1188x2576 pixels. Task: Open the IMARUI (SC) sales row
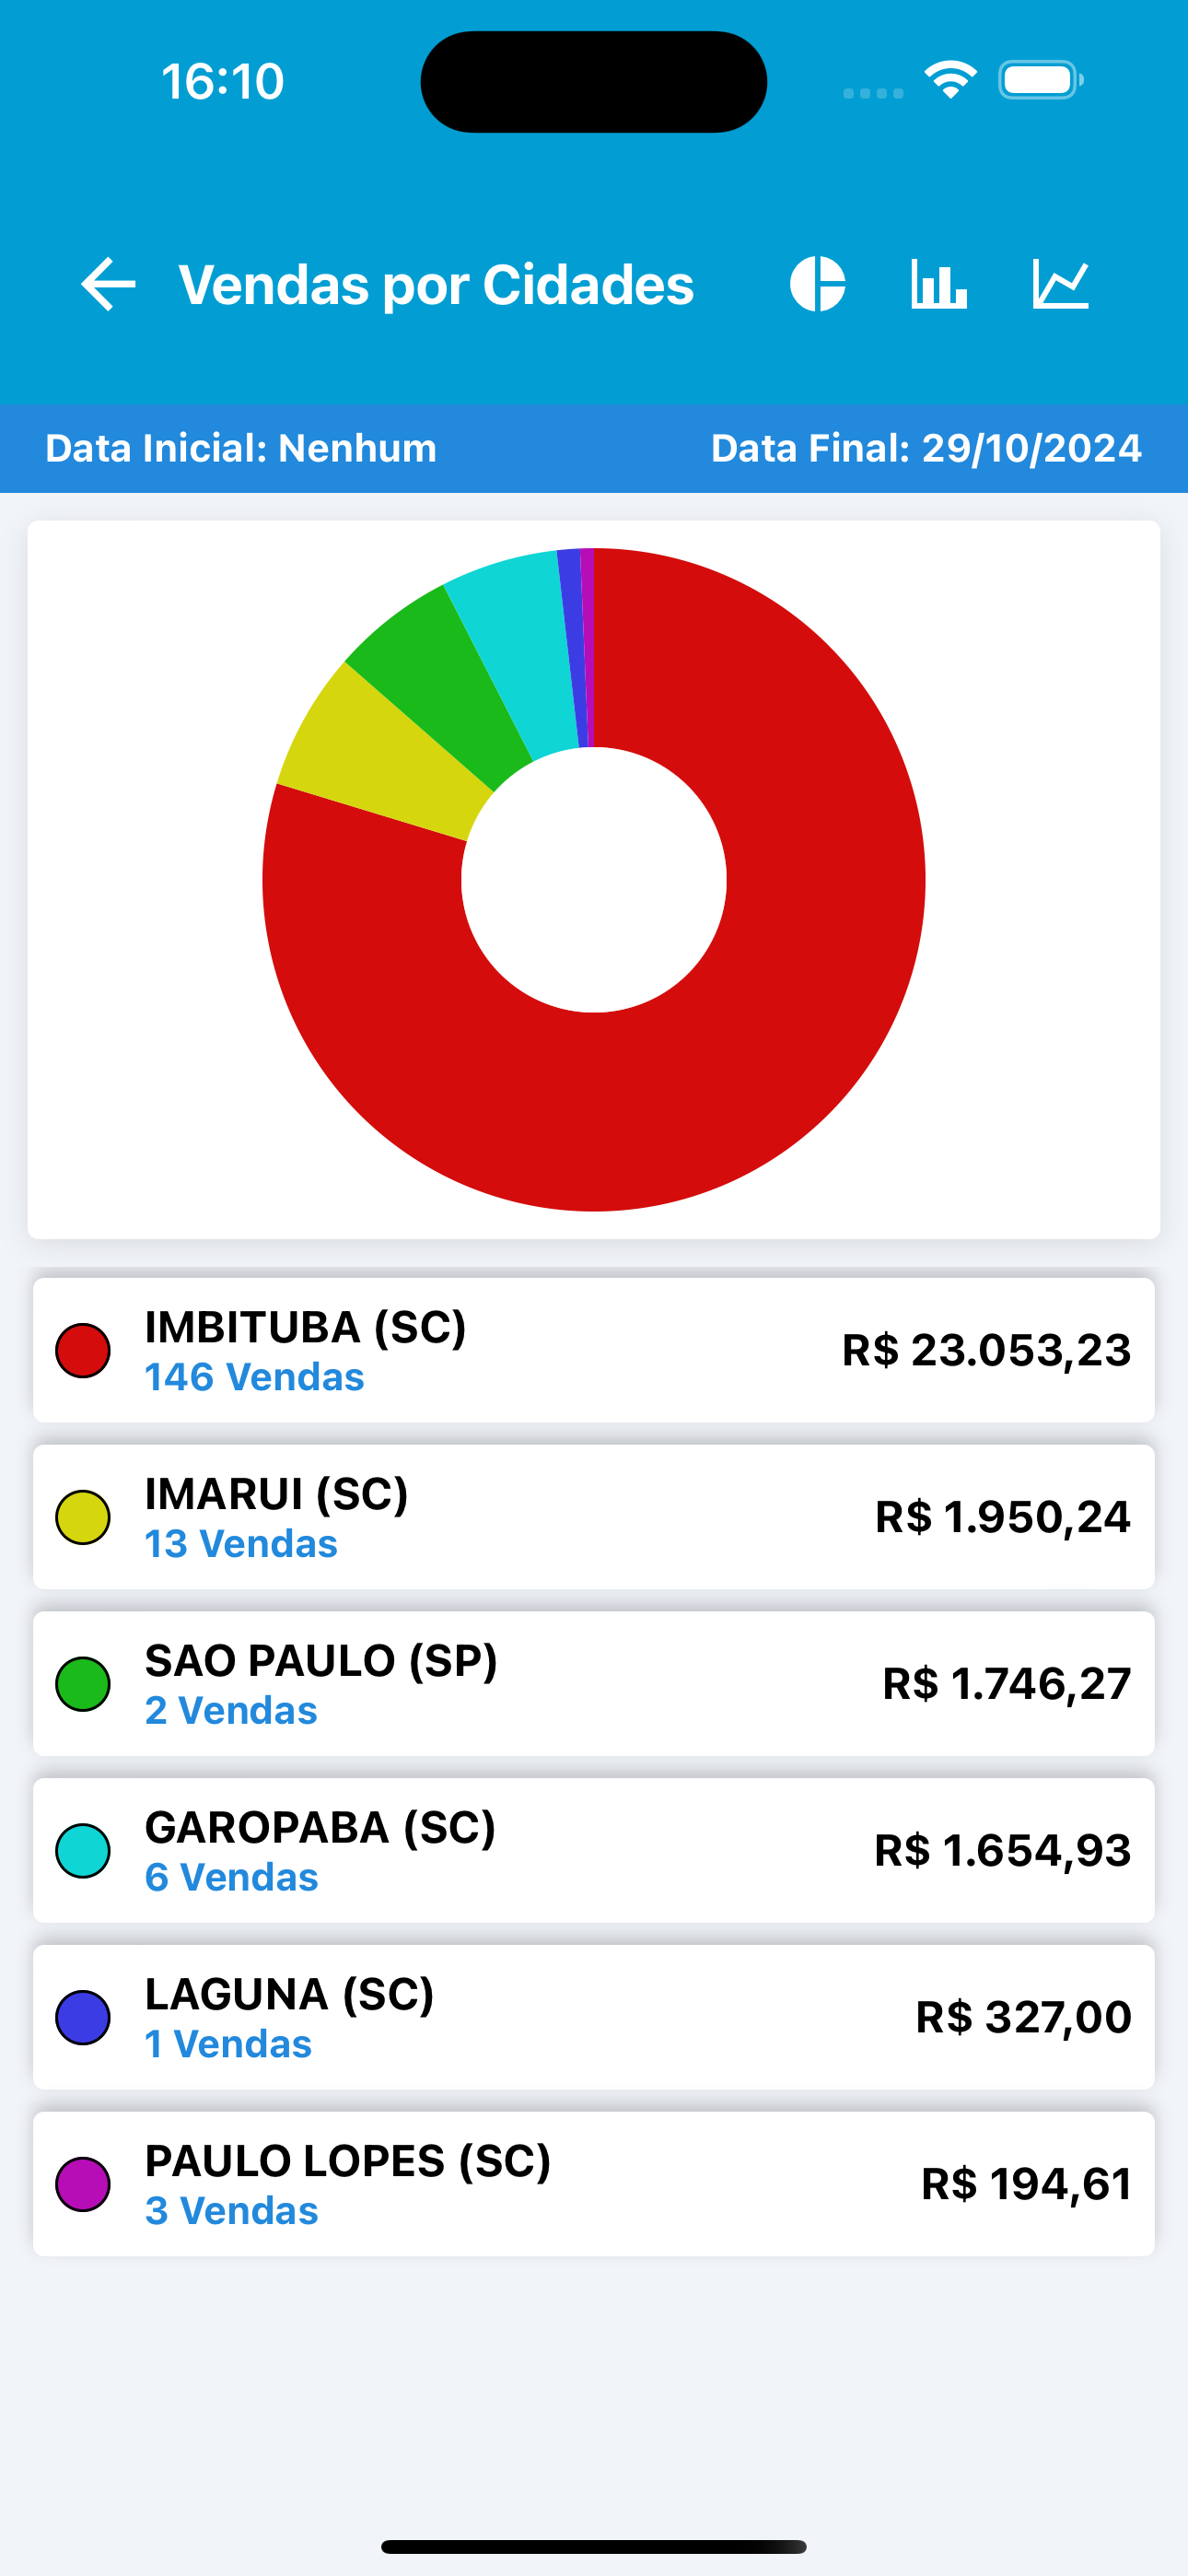click(594, 1517)
